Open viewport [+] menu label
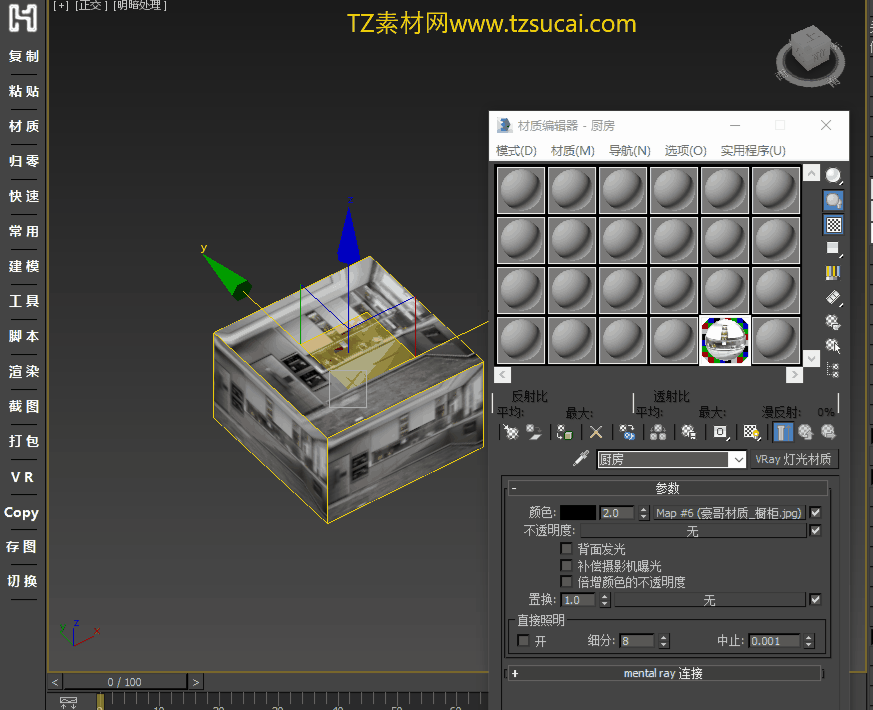The image size is (873, 710). click(x=61, y=6)
